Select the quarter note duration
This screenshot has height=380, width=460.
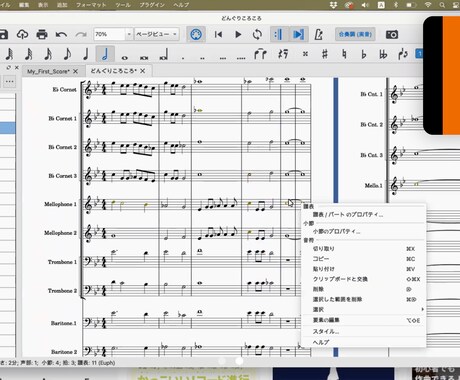point(86,54)
